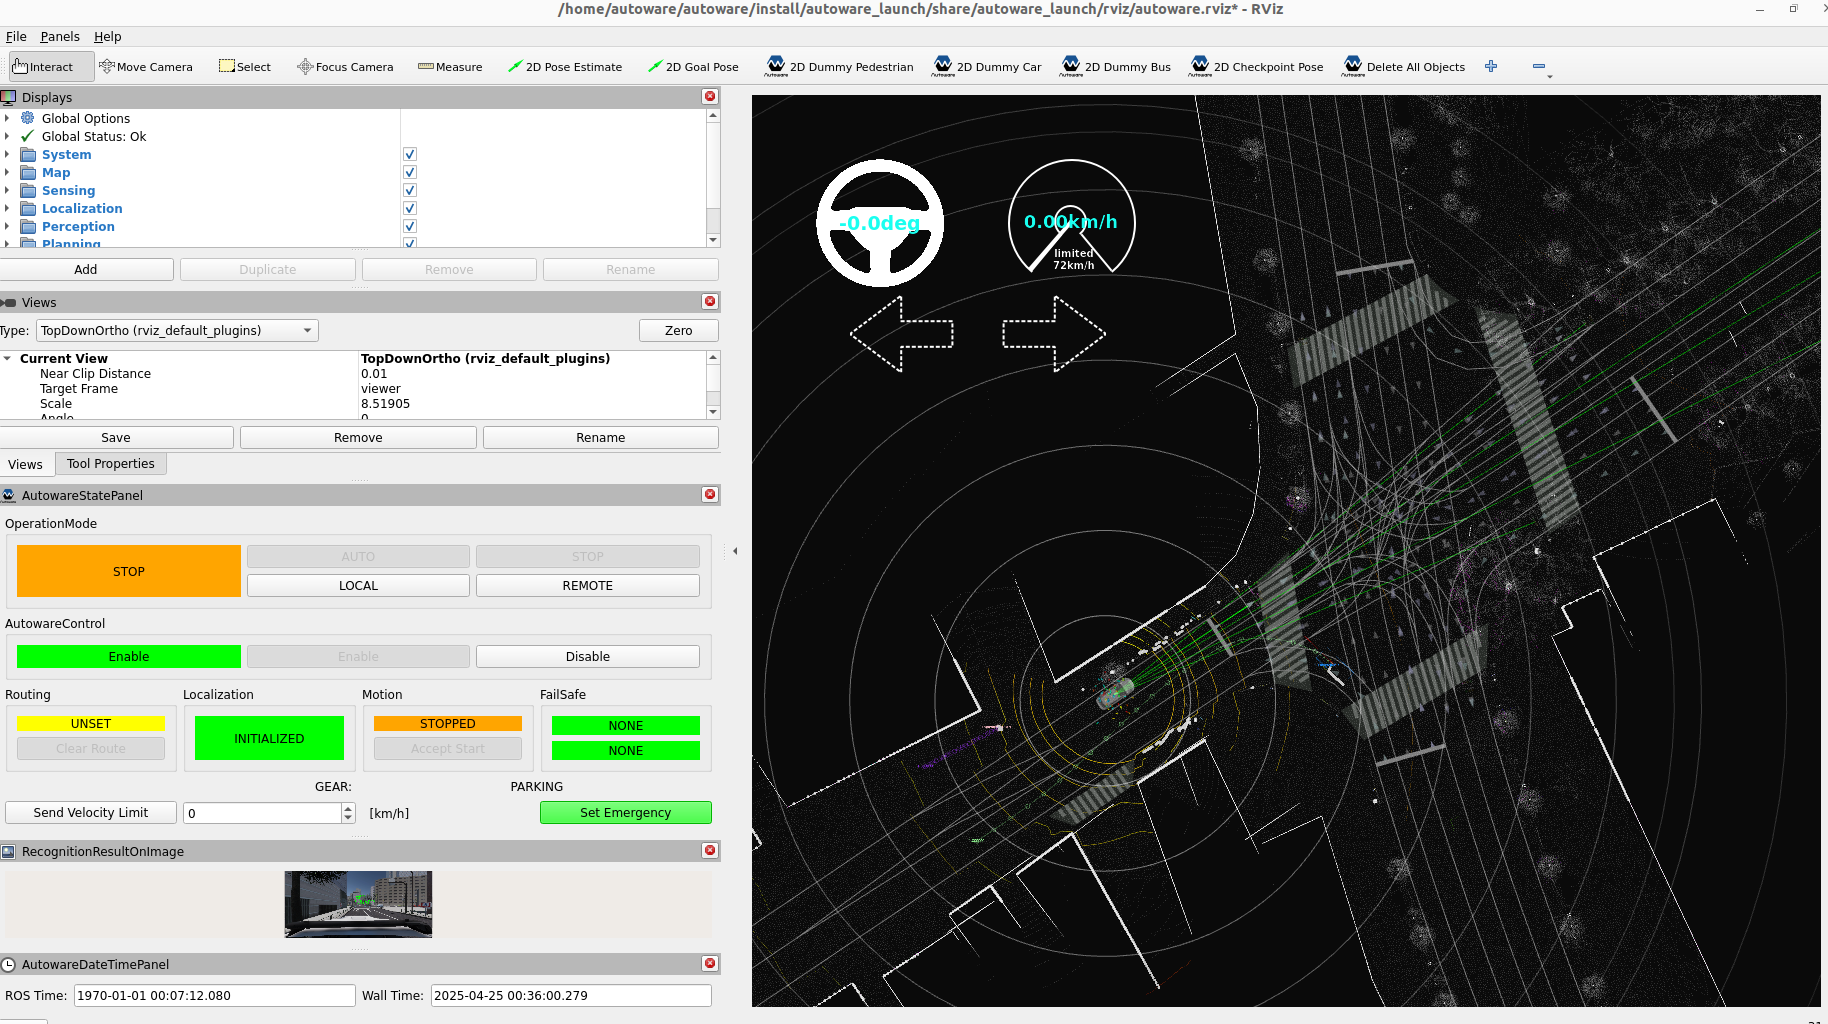Toggle the Perception display checkbox
The width and height of the screenshot is (1828, 1024).
tap(410, 226)
